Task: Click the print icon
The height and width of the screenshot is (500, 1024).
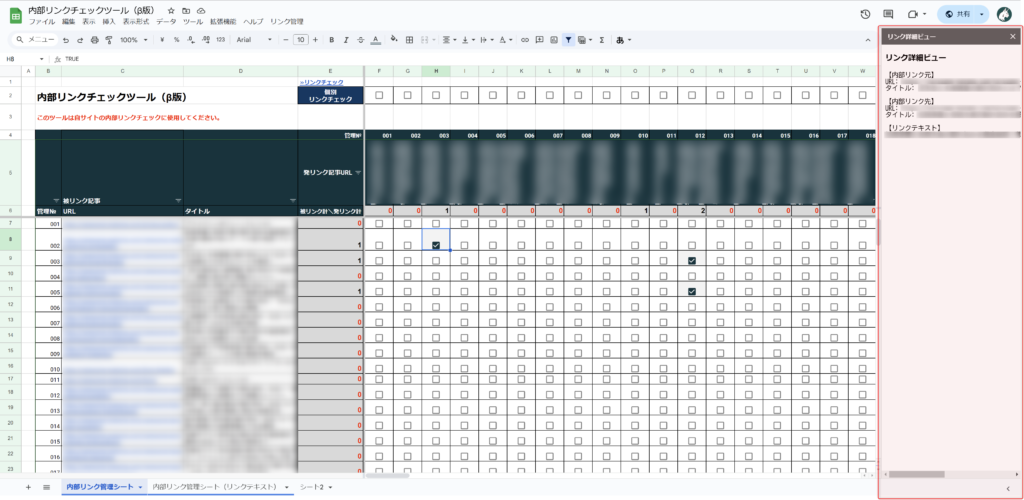Action: 95,40
